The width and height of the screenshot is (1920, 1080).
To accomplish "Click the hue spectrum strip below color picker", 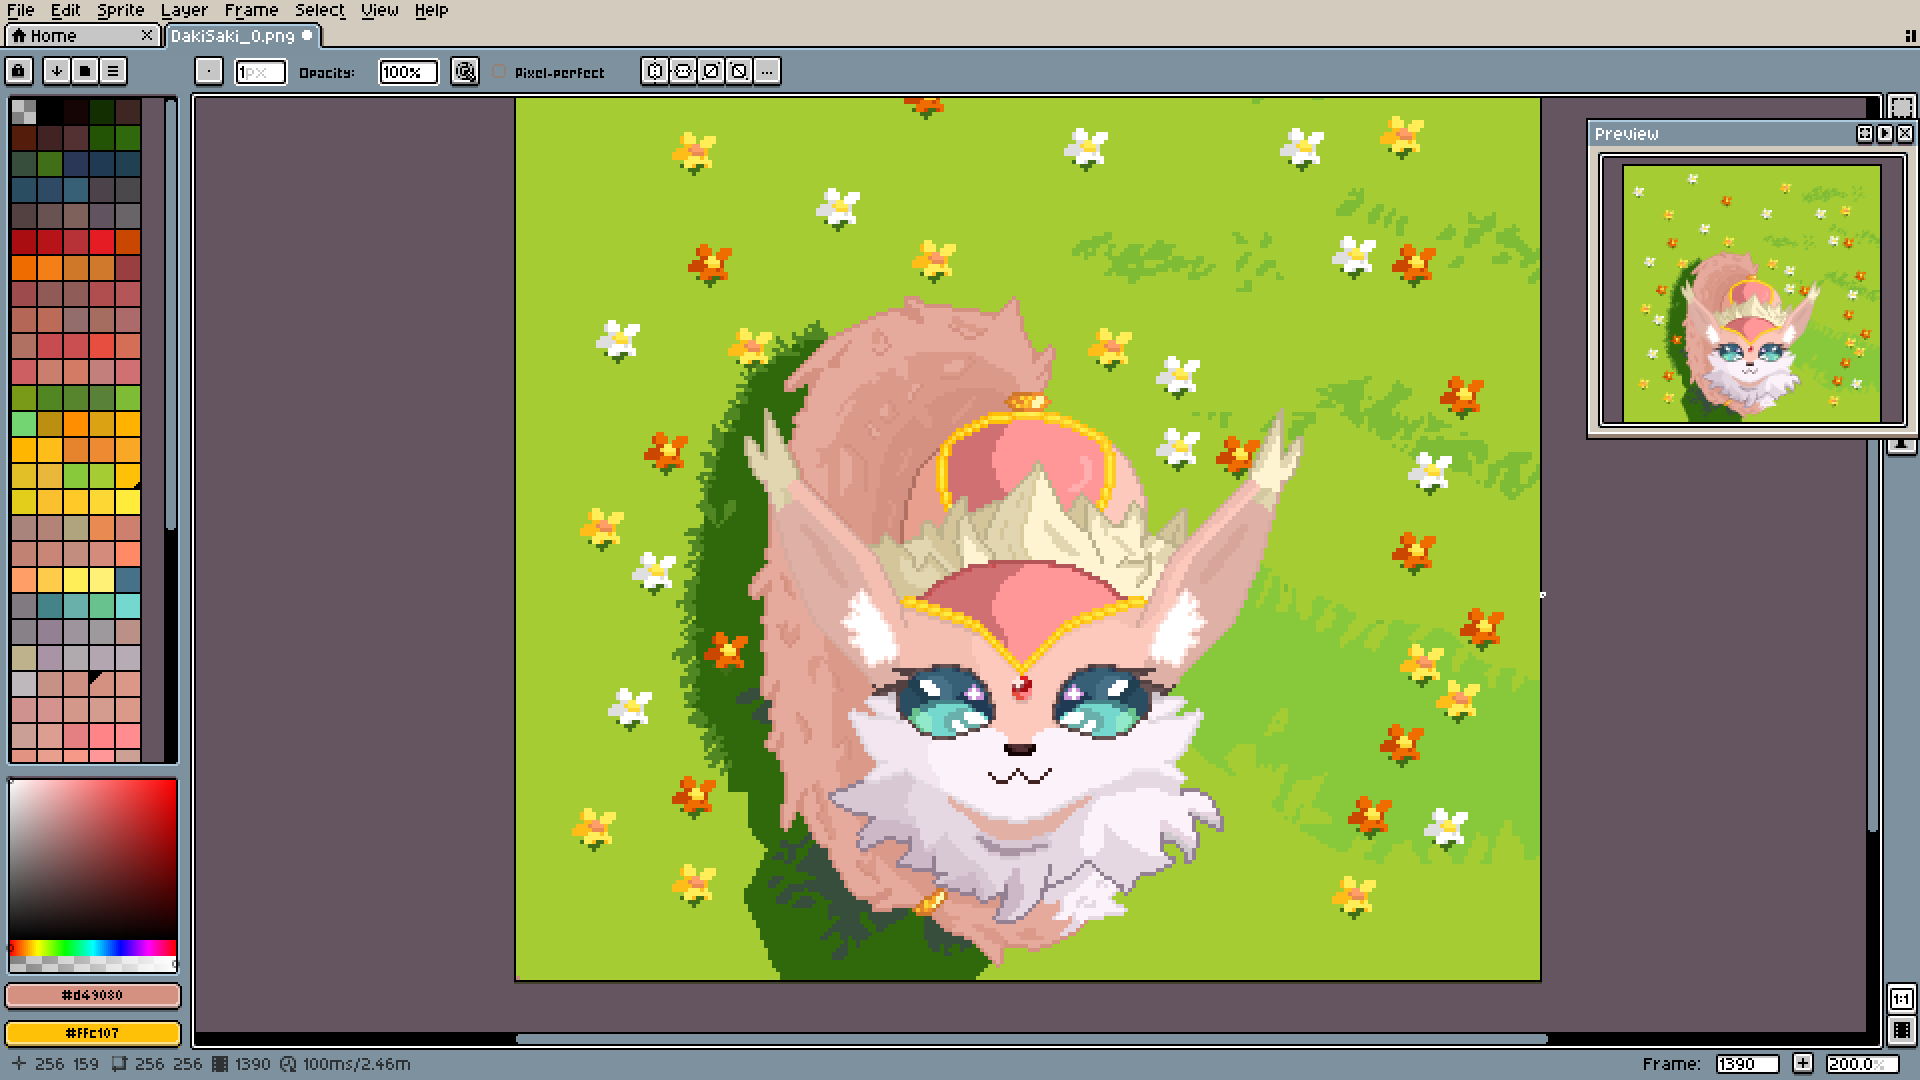I will [x=93, y=948].
